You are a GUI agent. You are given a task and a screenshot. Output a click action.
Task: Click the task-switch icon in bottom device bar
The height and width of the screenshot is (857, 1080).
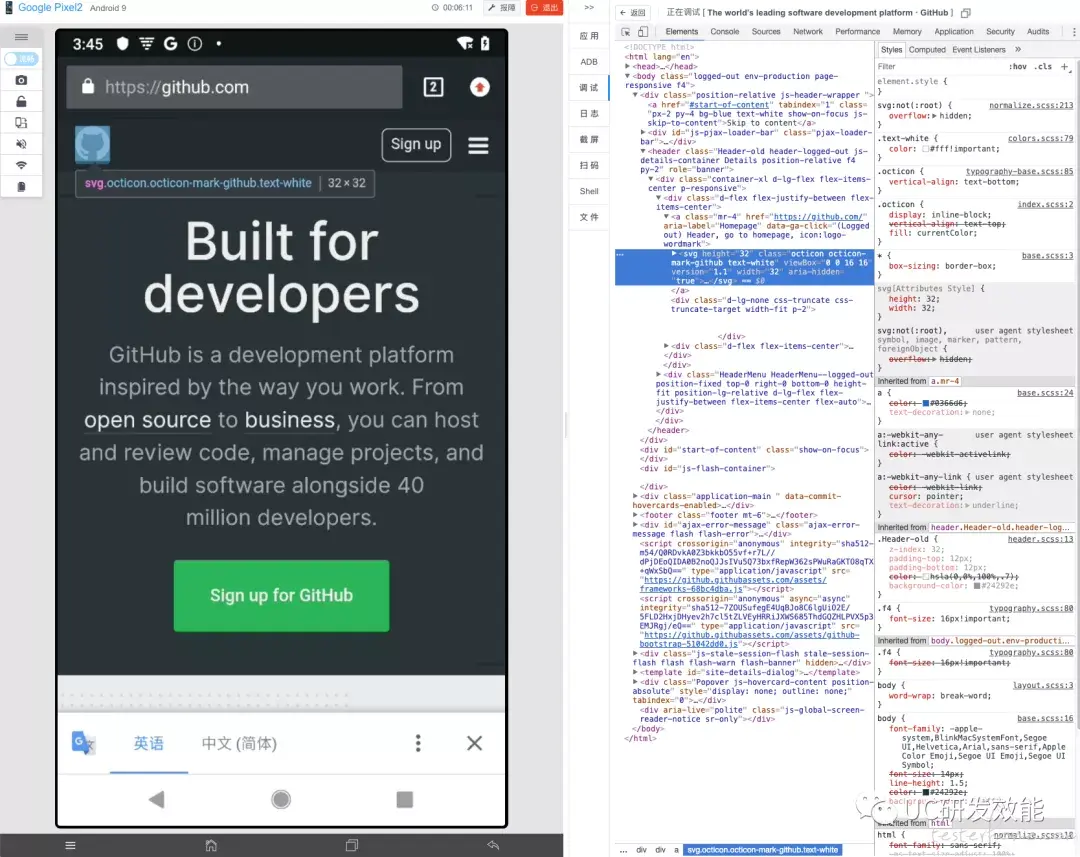352,845
